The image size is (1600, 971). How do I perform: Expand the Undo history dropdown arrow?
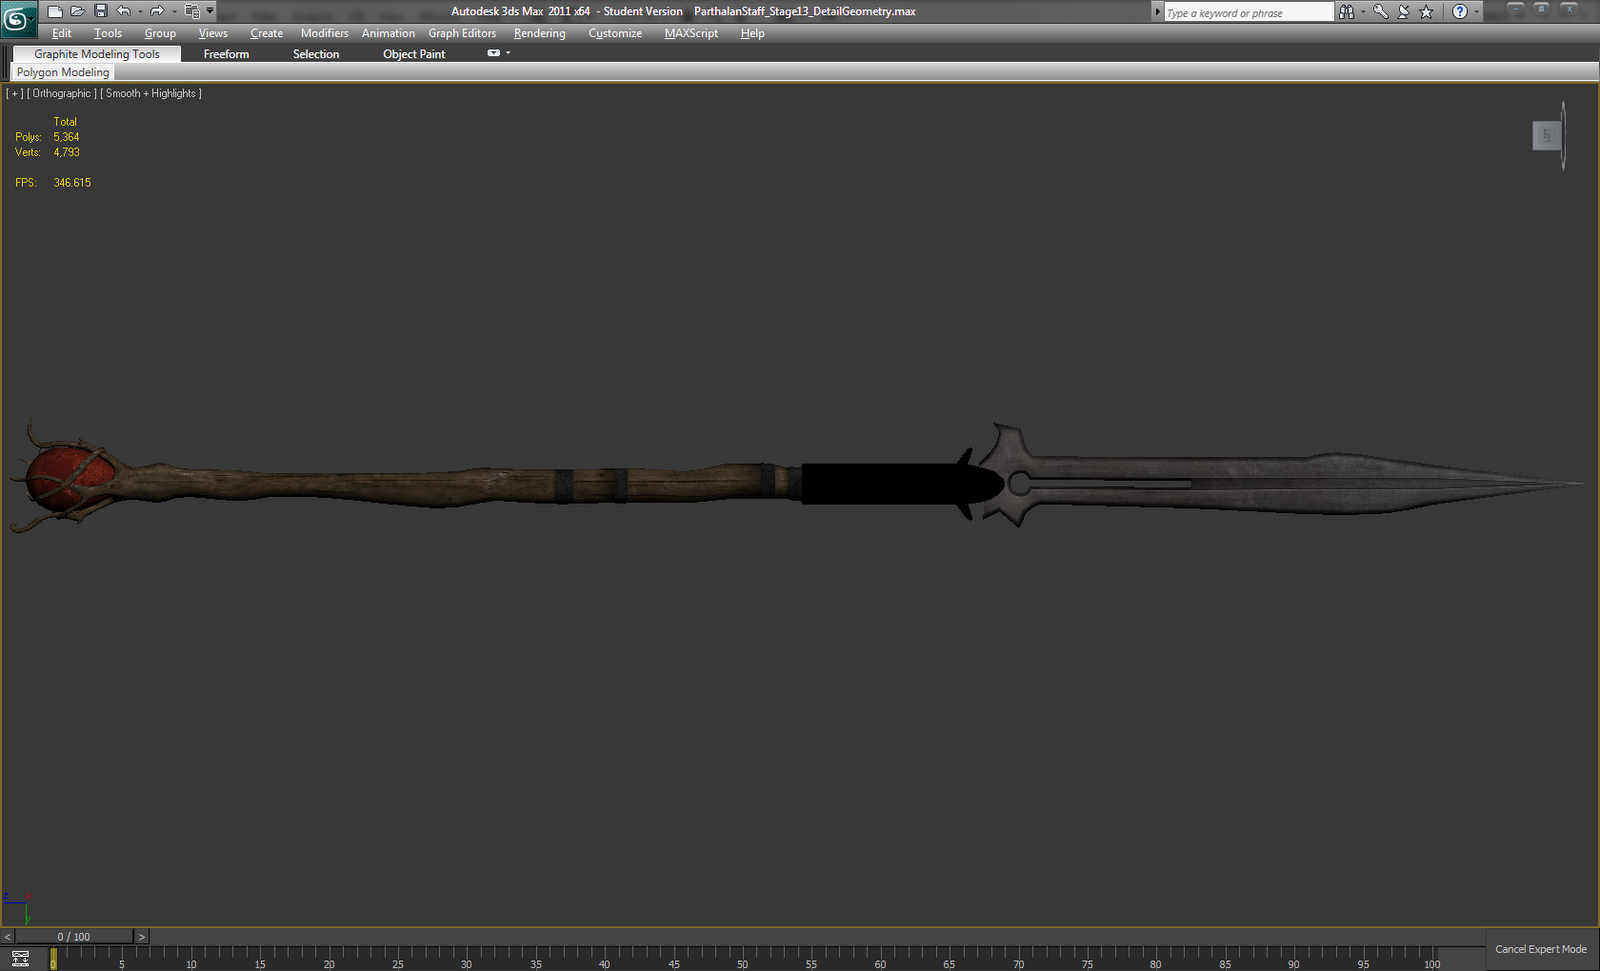141,11
